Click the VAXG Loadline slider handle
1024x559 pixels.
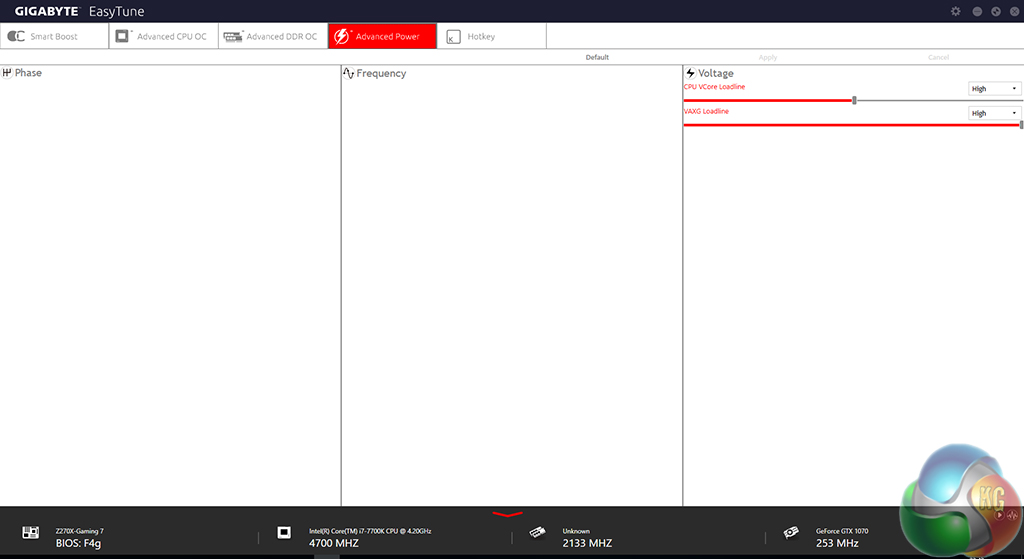pos(1020,124)
